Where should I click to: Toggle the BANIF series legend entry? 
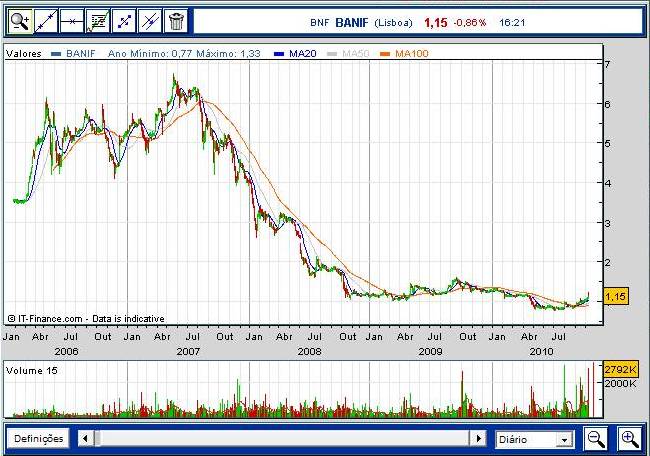click(x=73, y=54)
